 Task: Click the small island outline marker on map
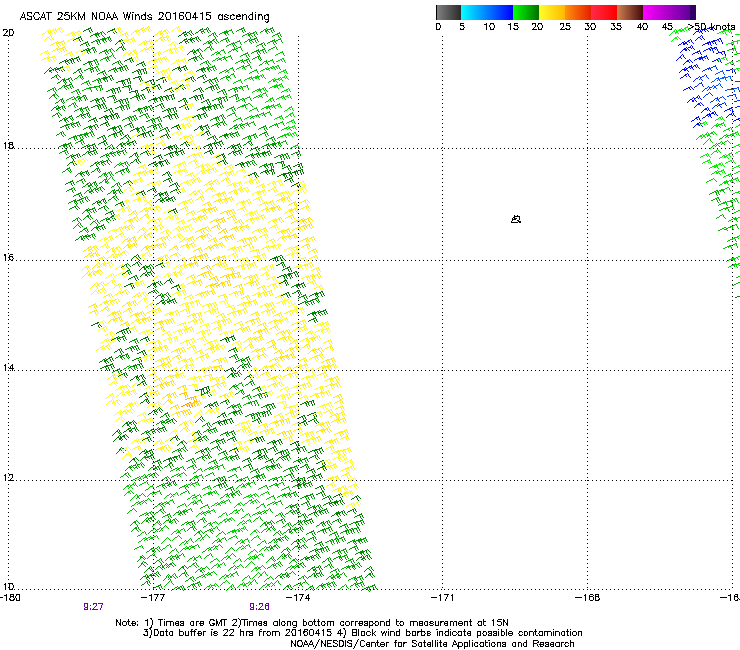point(516,219)
